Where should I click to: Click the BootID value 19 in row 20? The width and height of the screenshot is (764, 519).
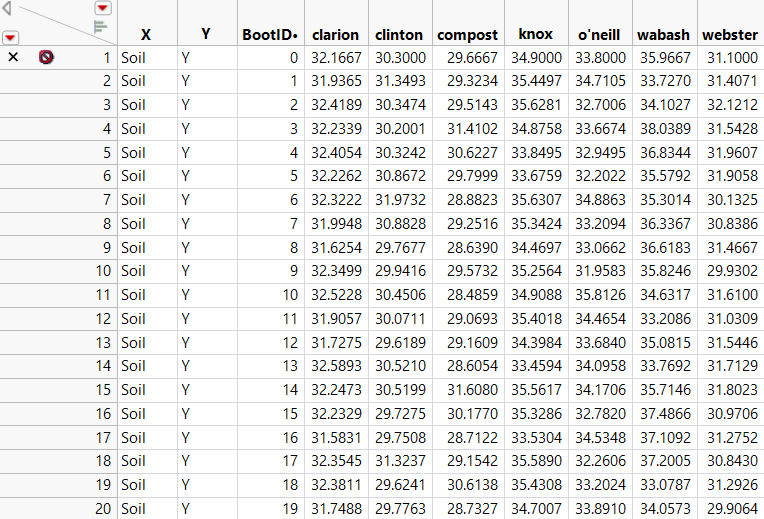tap(290, 509)
